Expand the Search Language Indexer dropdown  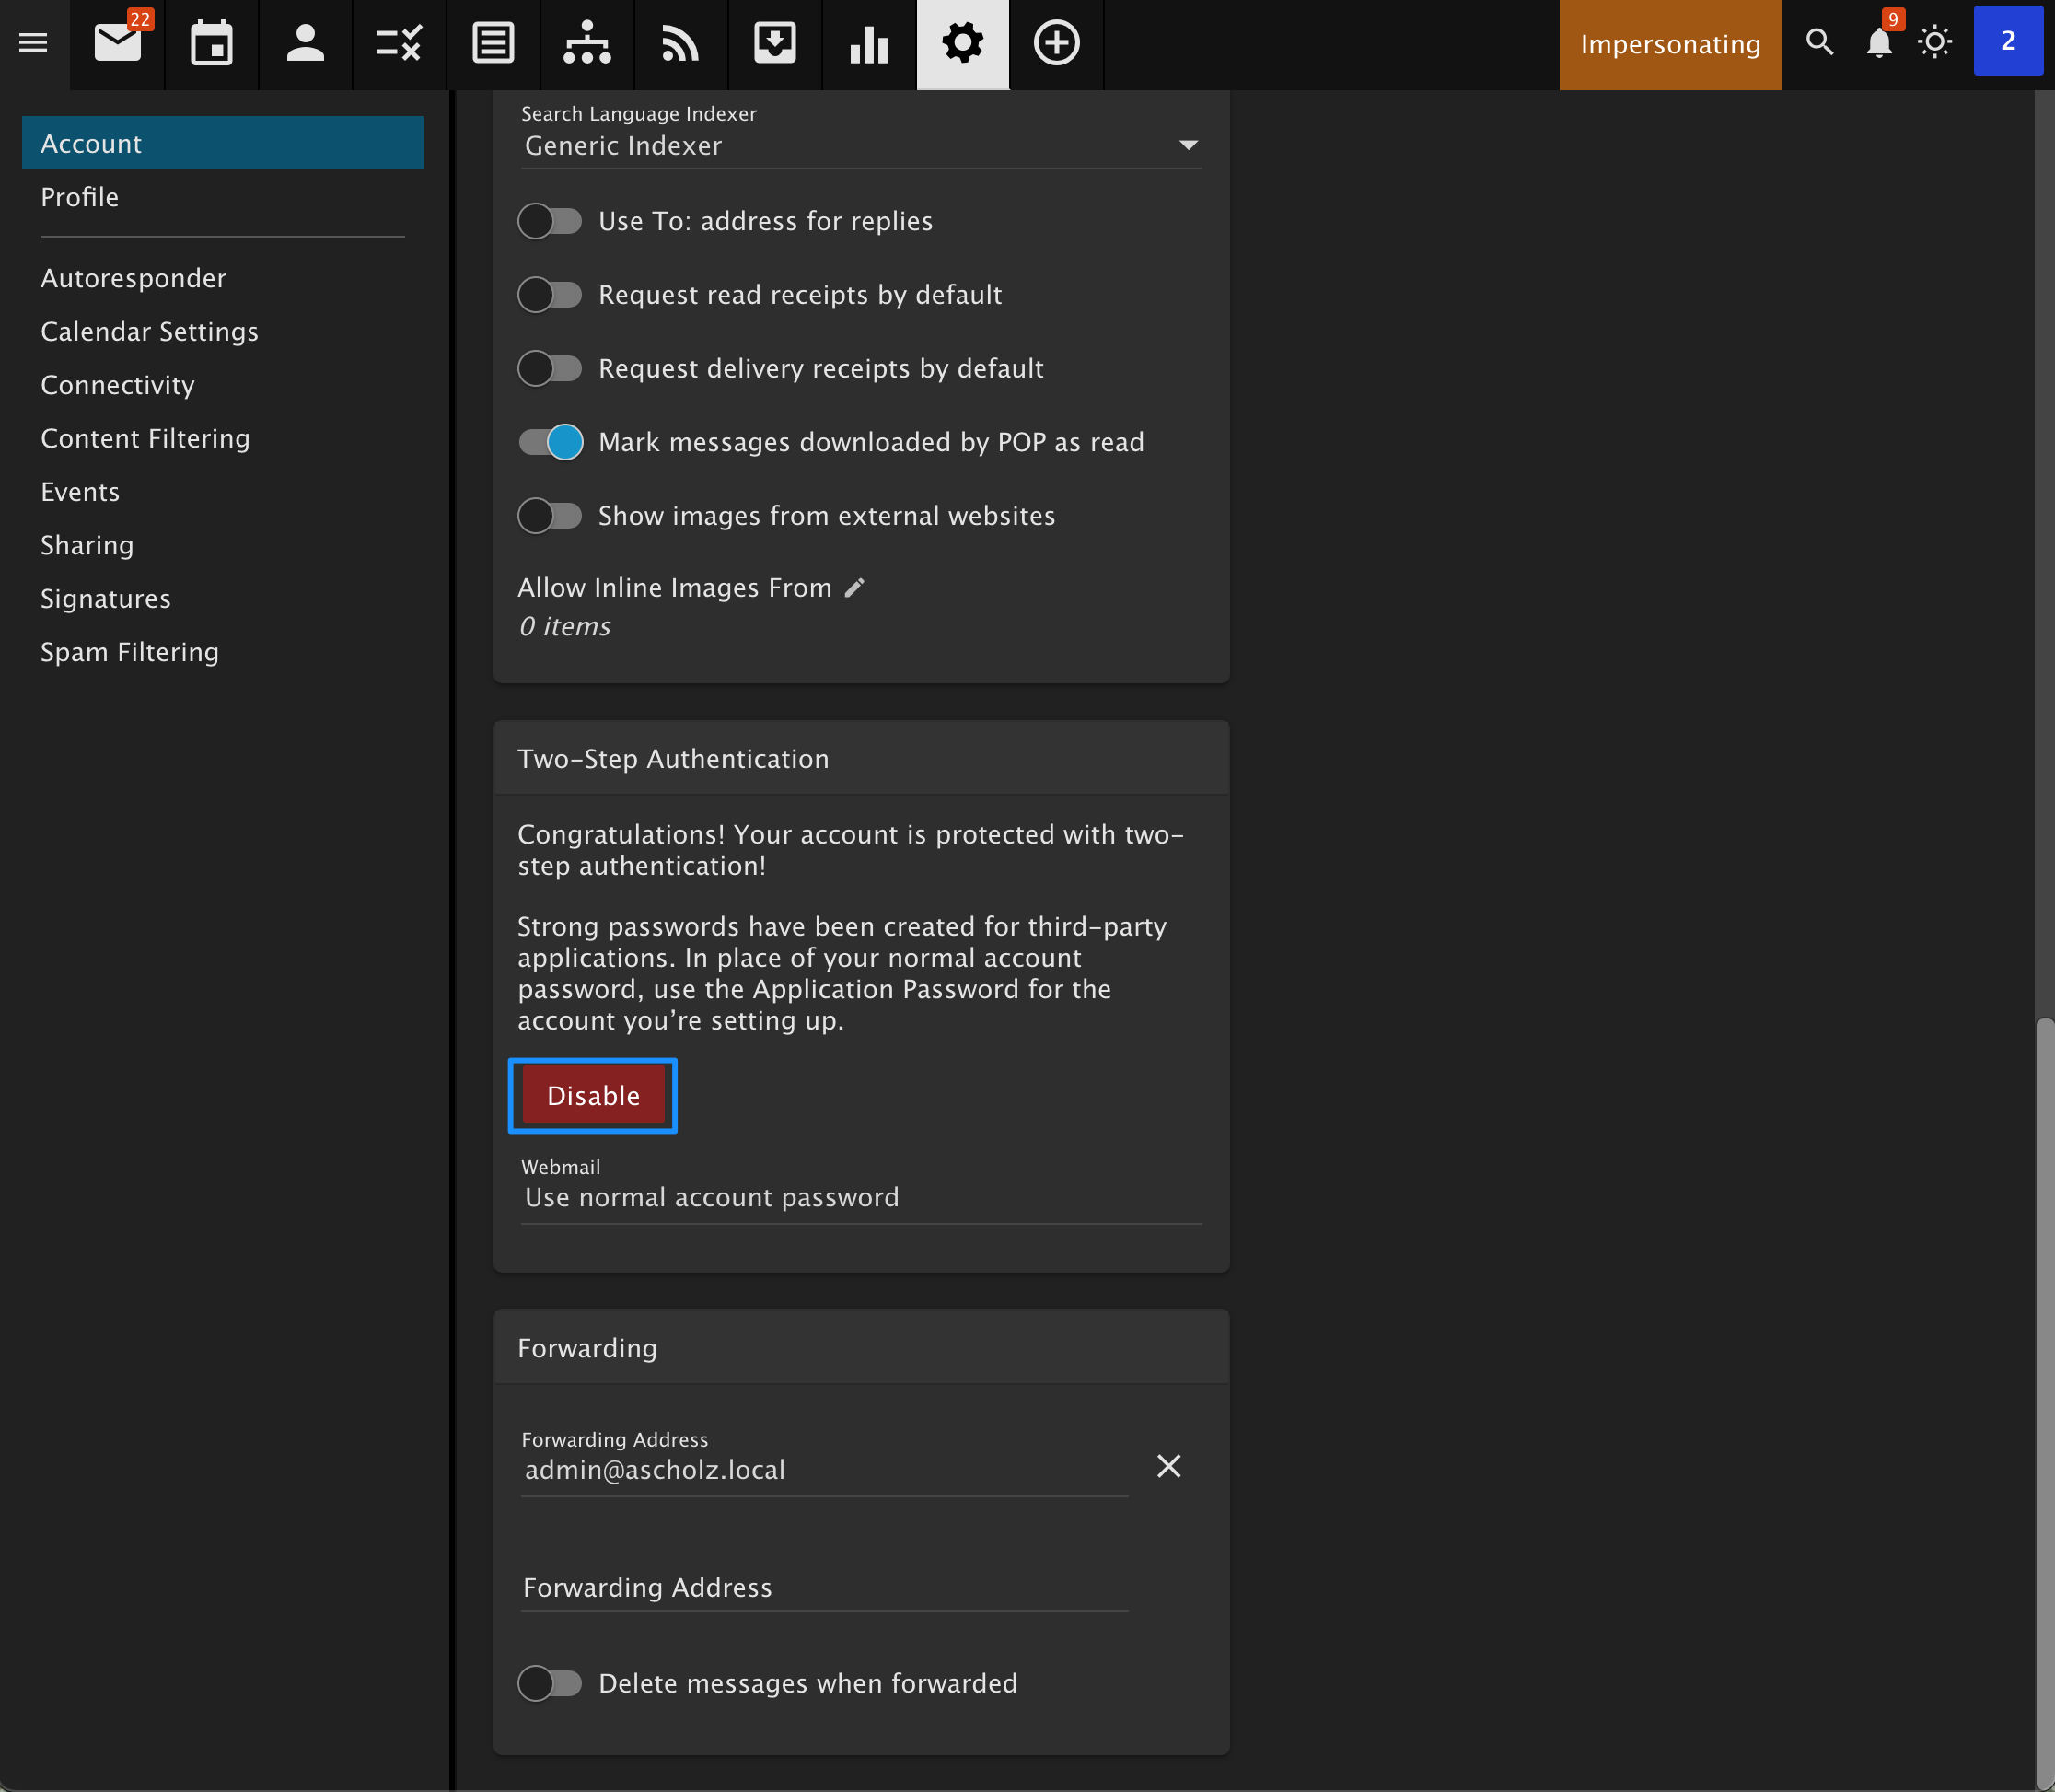(x=860, y=146)
